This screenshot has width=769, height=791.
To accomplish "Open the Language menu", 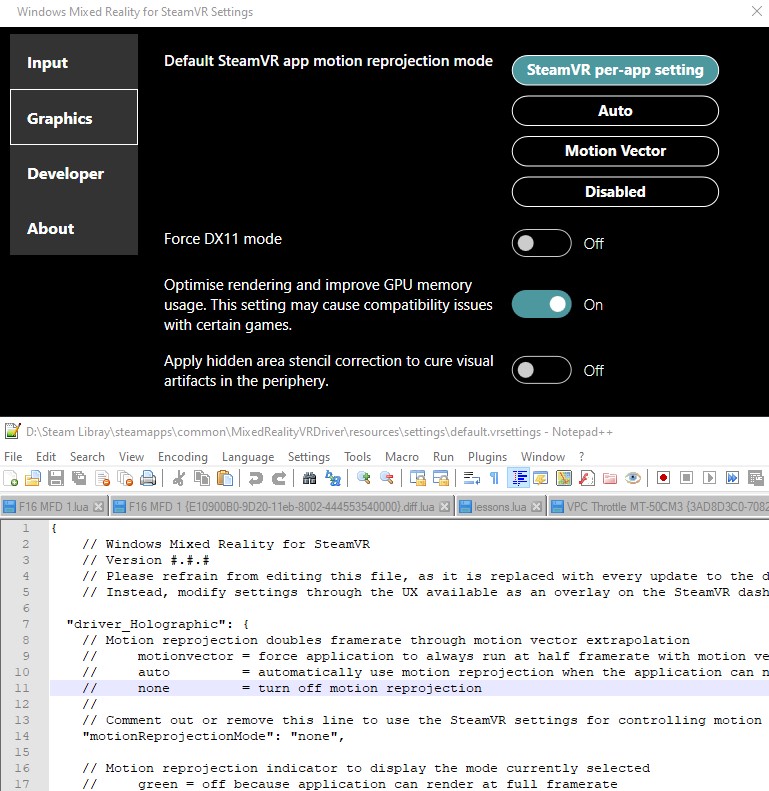I will tap(248, 457).
